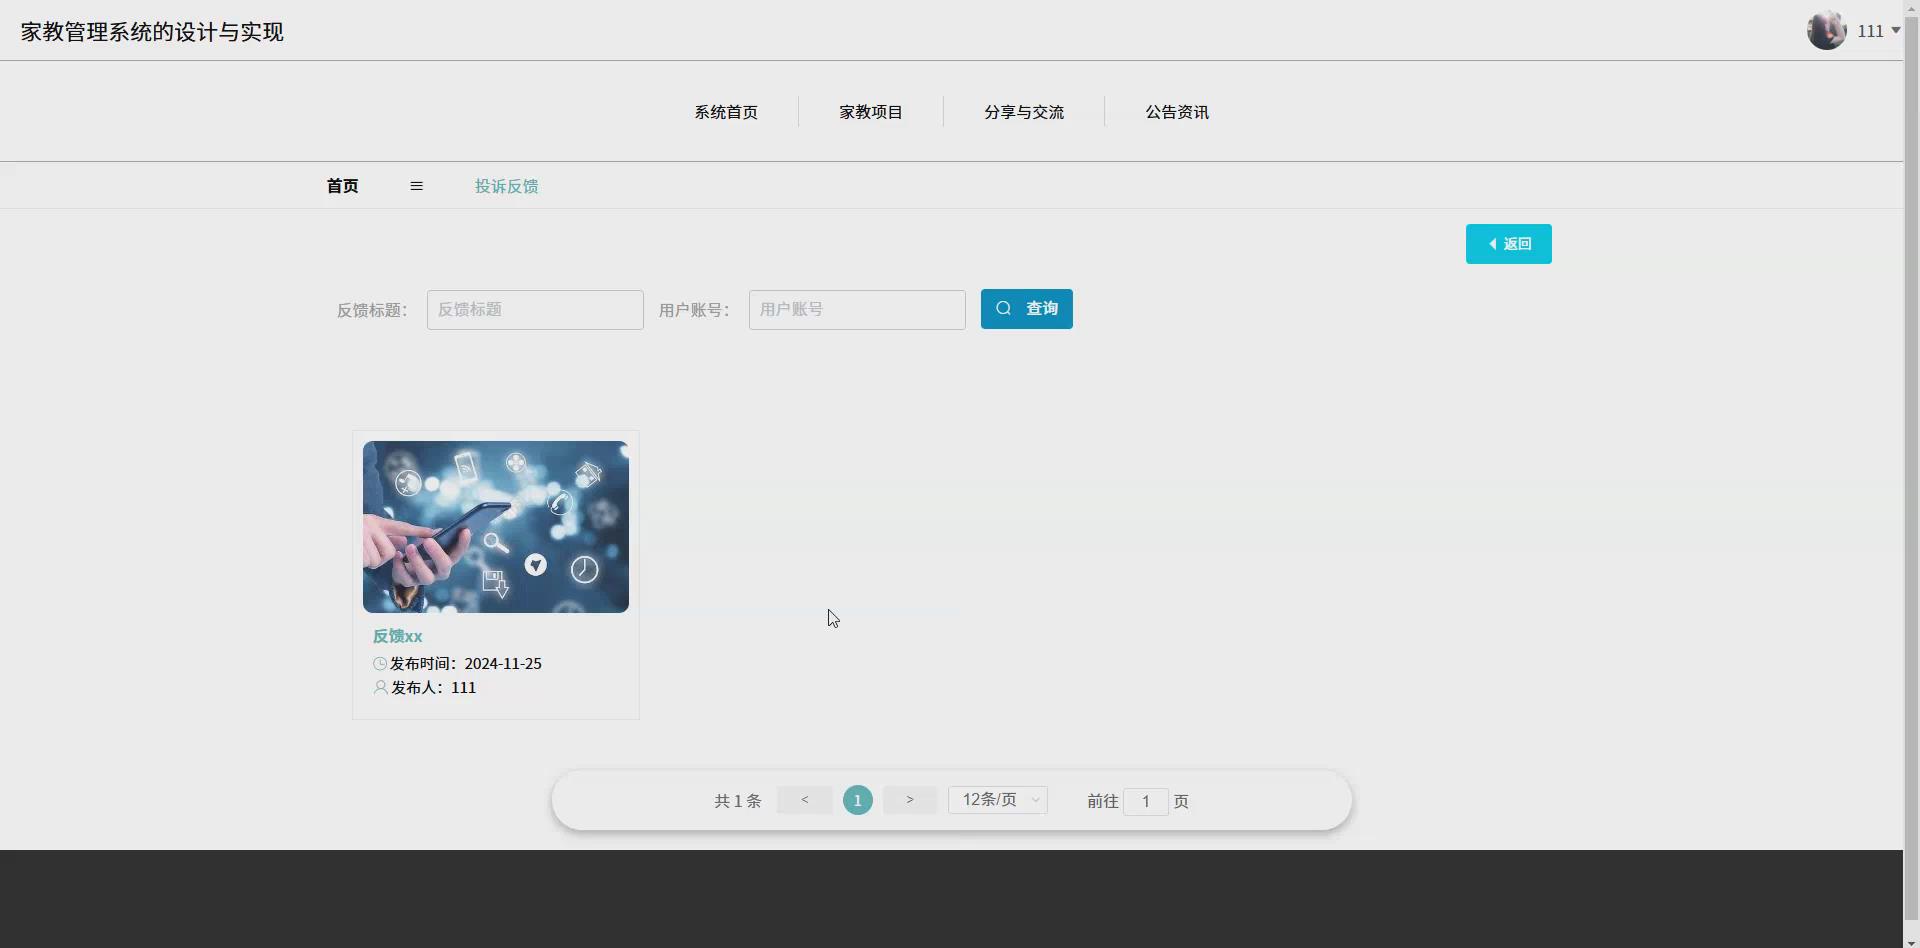The height and width of the screenshot is (948, 1920).
Task: Click the hamburger list icon beside 首页
Action: click(x=416, y=186)
